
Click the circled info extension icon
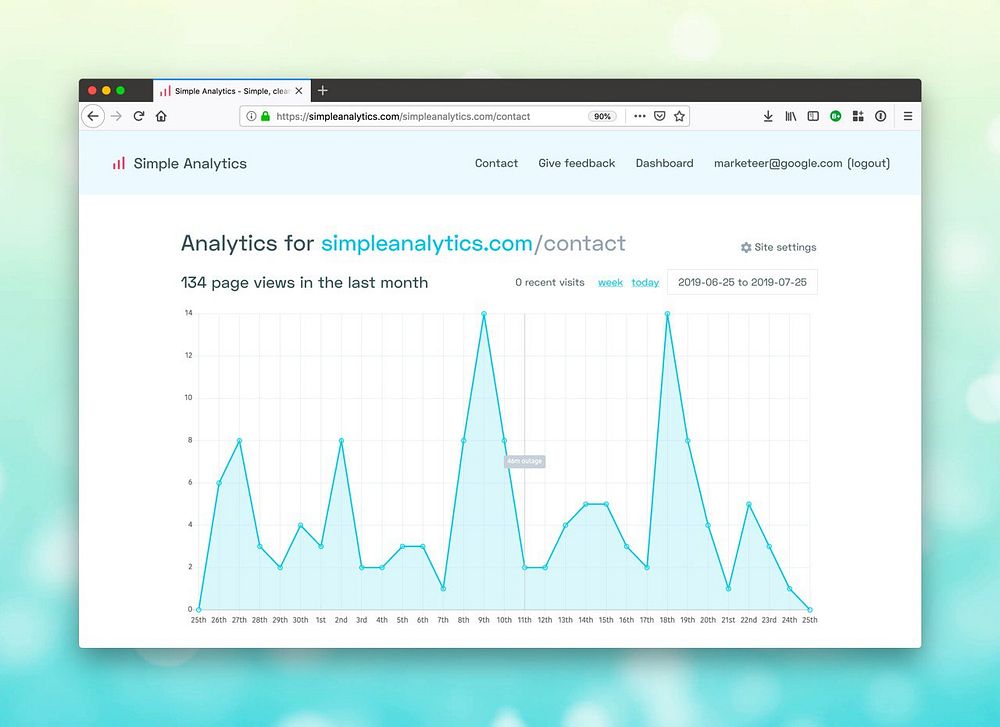(881, 116)
